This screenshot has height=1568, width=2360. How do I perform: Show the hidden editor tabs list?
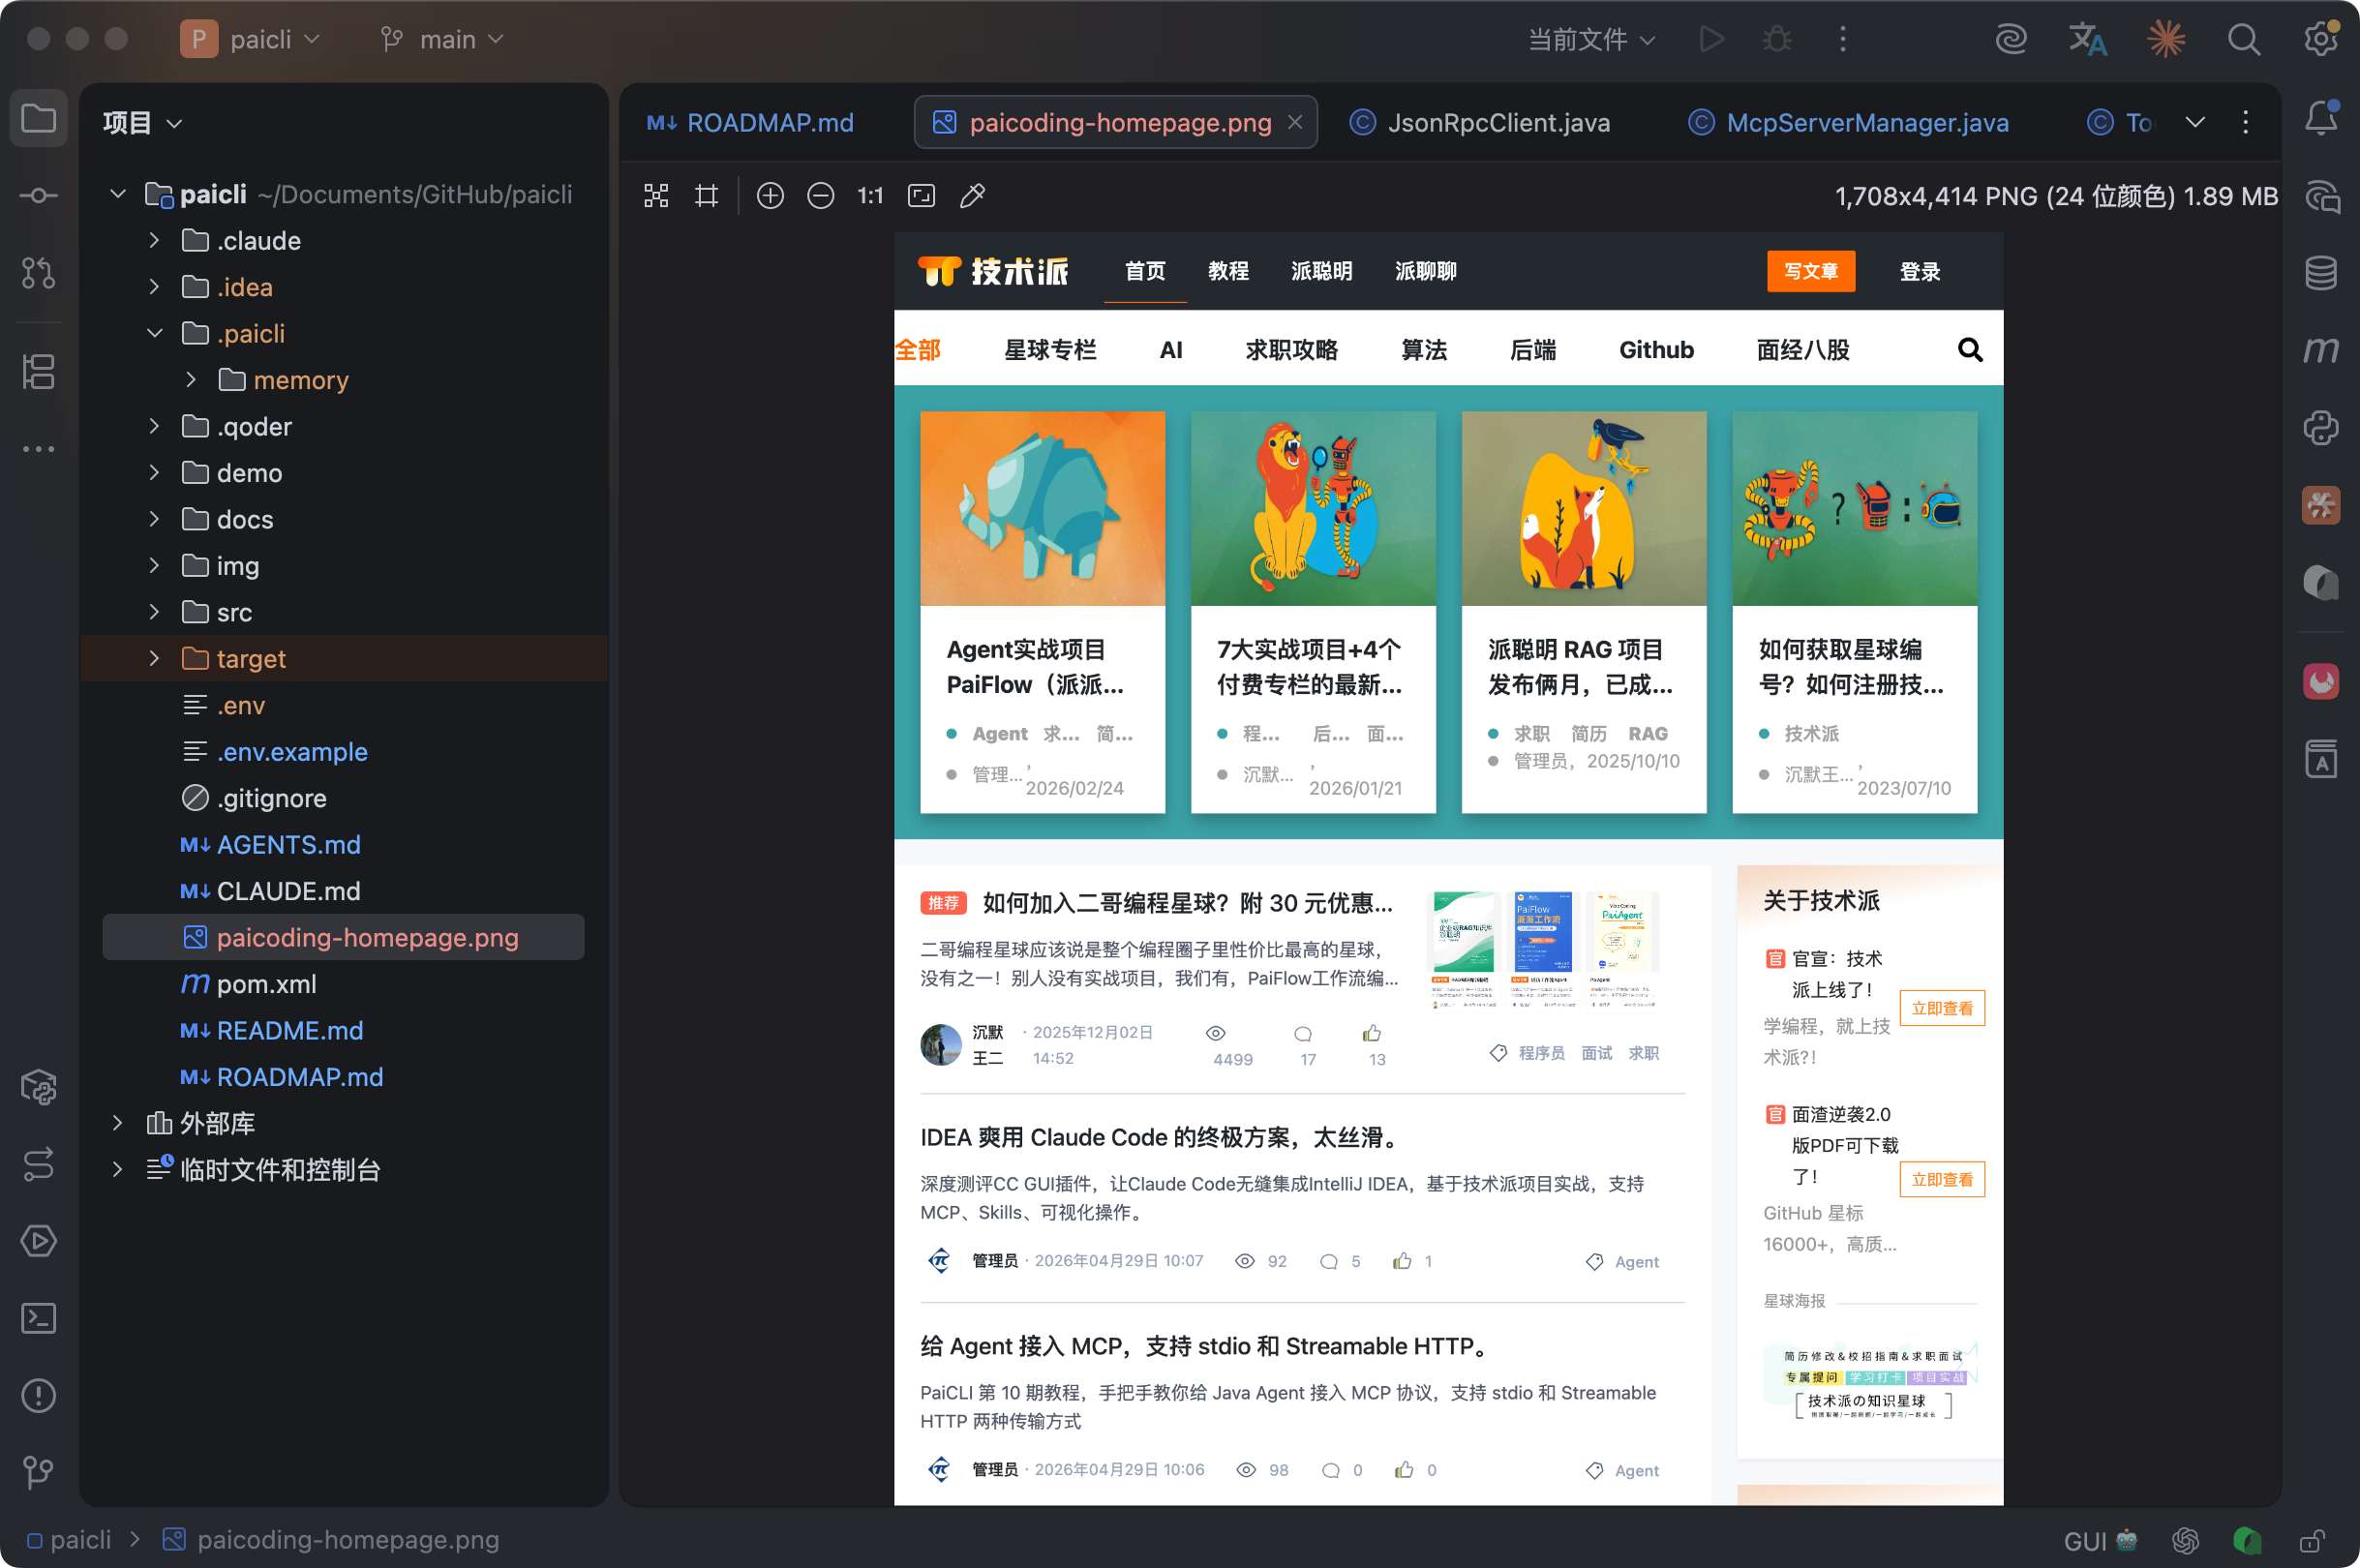click(2195, 122)
